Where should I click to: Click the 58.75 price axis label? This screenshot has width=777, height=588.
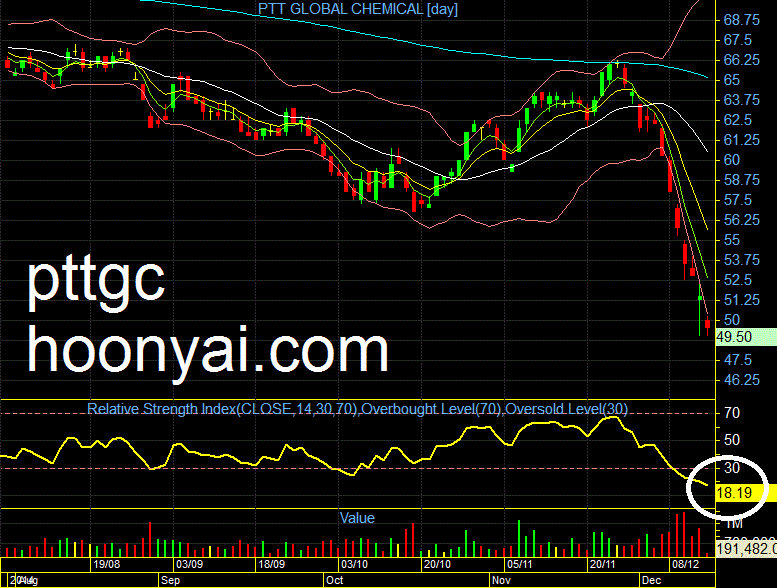741,180
